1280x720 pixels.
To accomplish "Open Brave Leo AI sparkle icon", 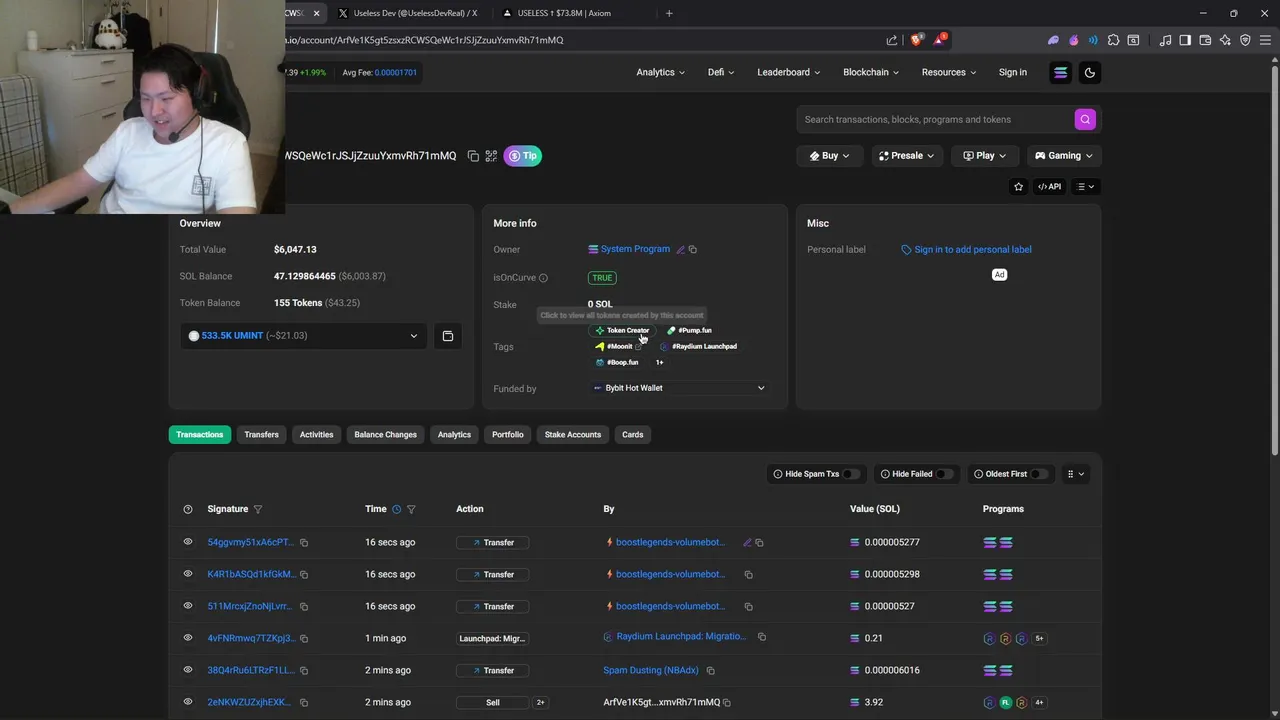I will 1225,40.
